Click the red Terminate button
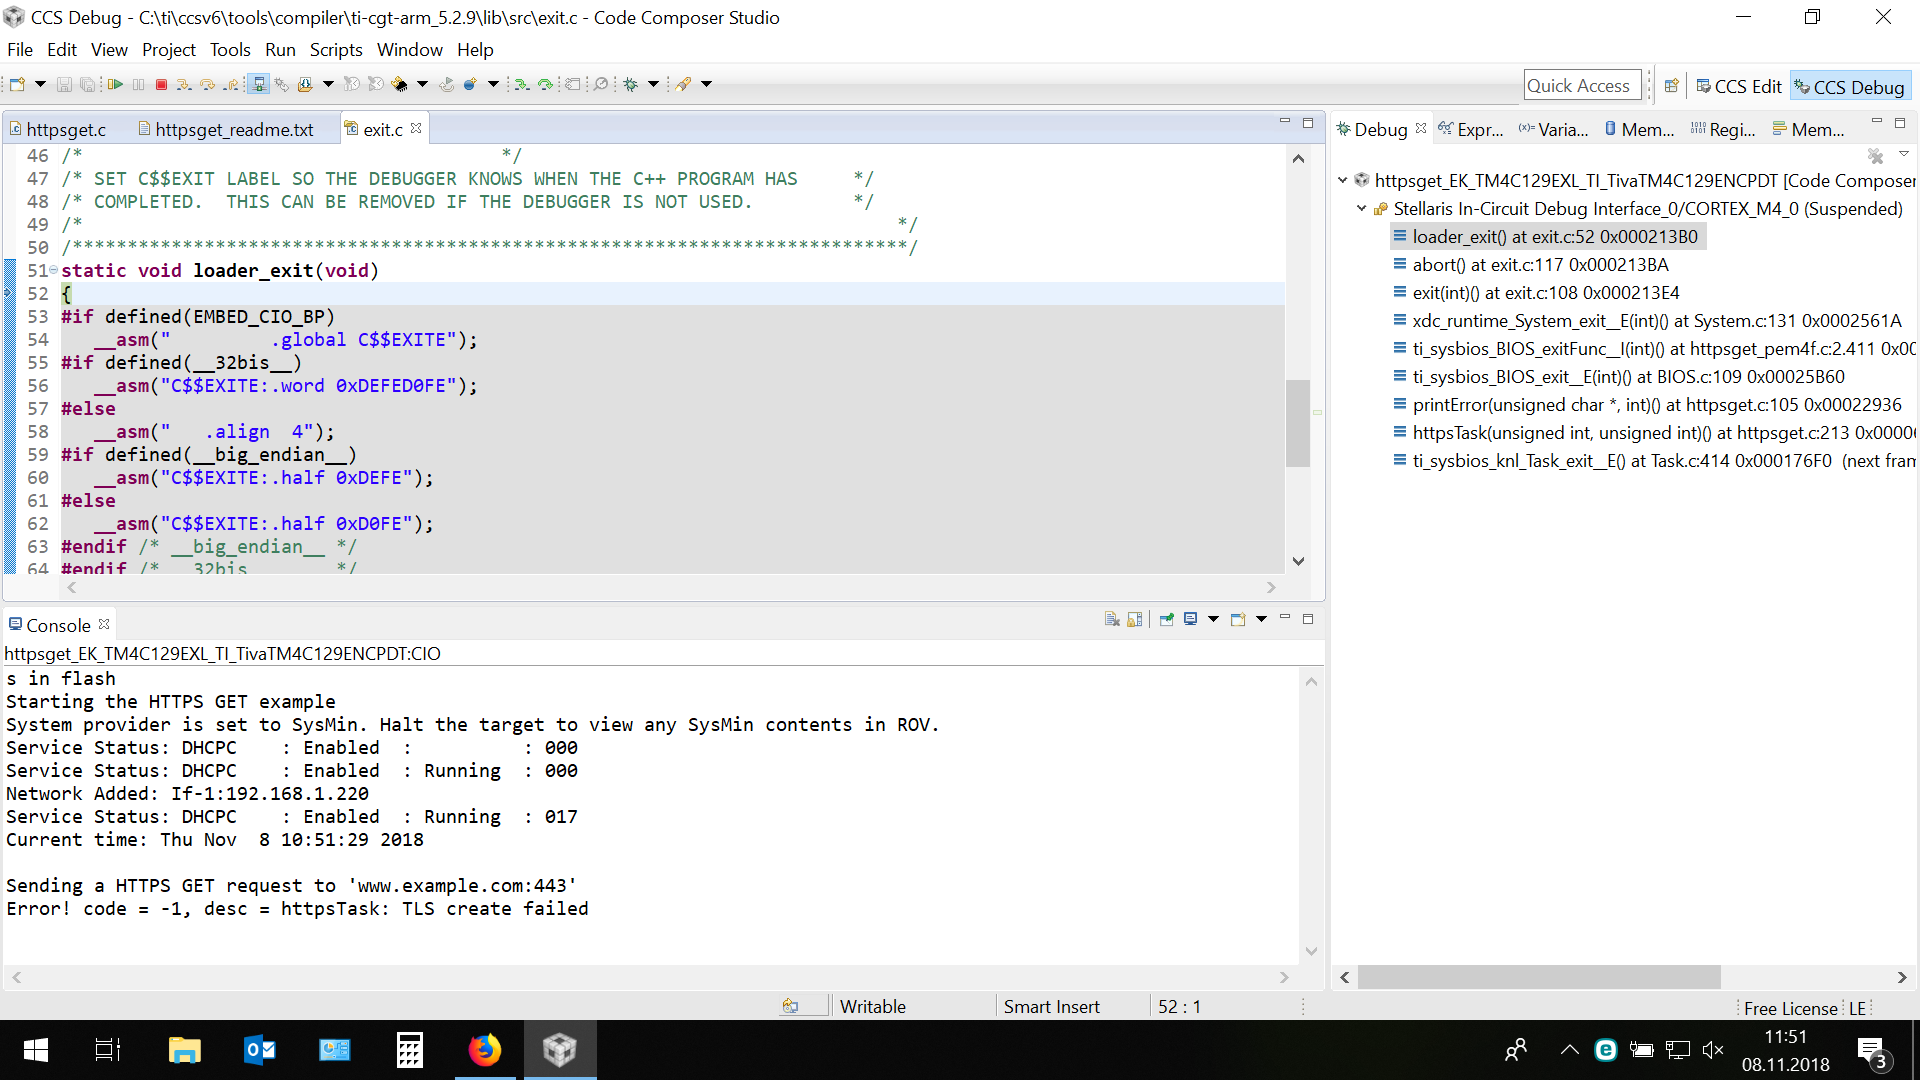Screen dimensions: 1920x1080 [161, 85]
